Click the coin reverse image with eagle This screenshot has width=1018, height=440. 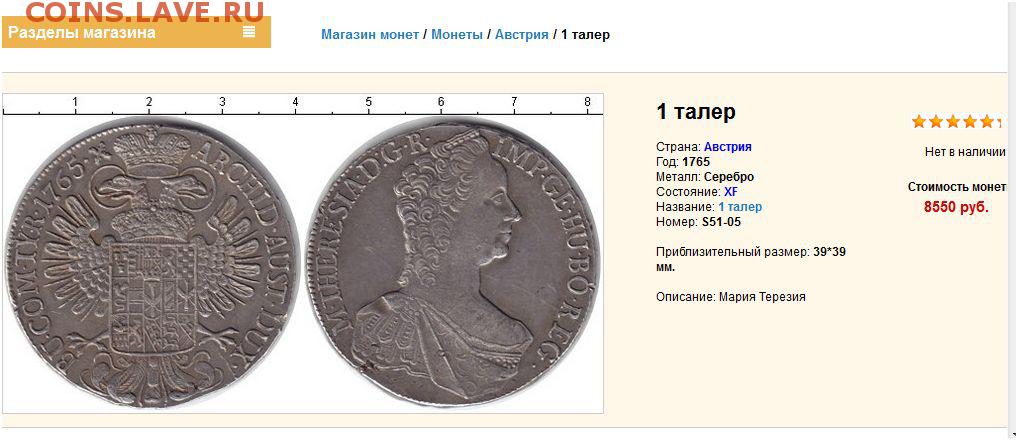point(152,263)
